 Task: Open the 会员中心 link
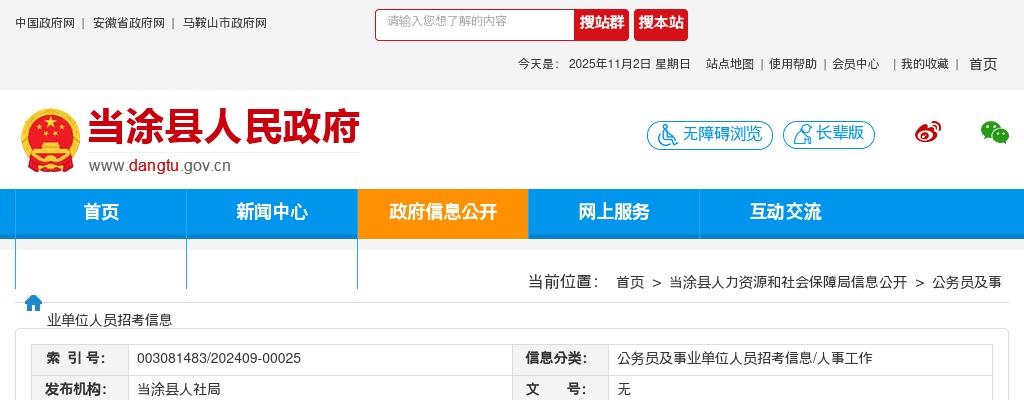(x=856, y=64)
